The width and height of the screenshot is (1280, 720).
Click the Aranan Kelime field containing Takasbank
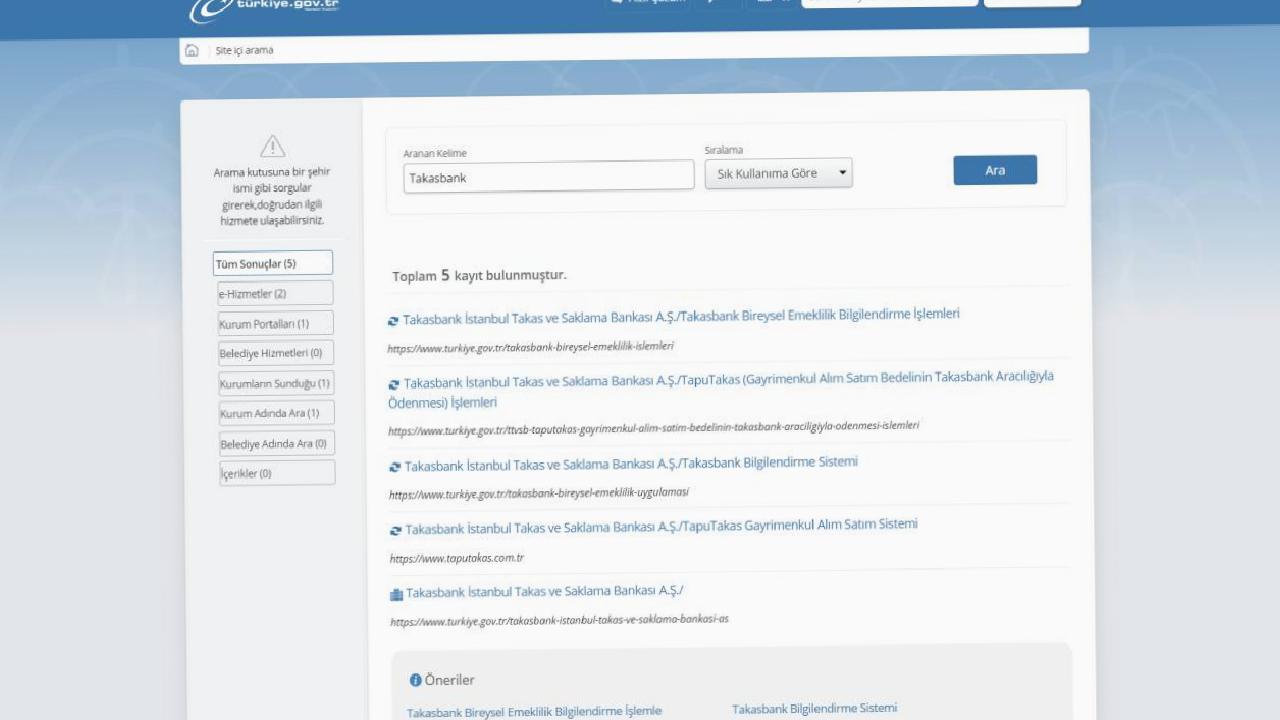coord(549,176)
